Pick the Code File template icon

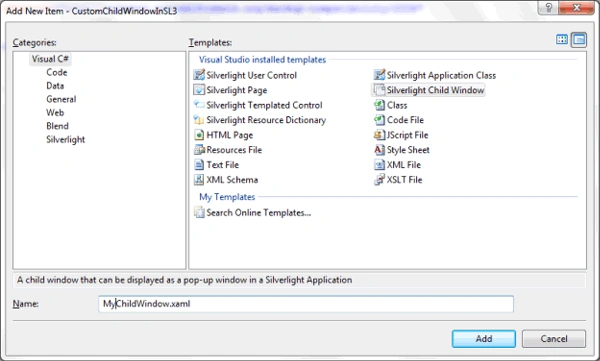tap(379, 120)
